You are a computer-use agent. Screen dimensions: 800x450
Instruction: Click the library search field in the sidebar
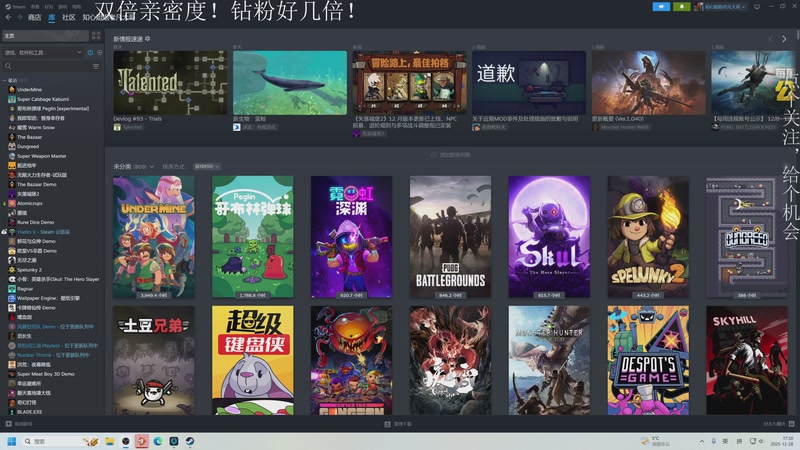coord(51,66)
